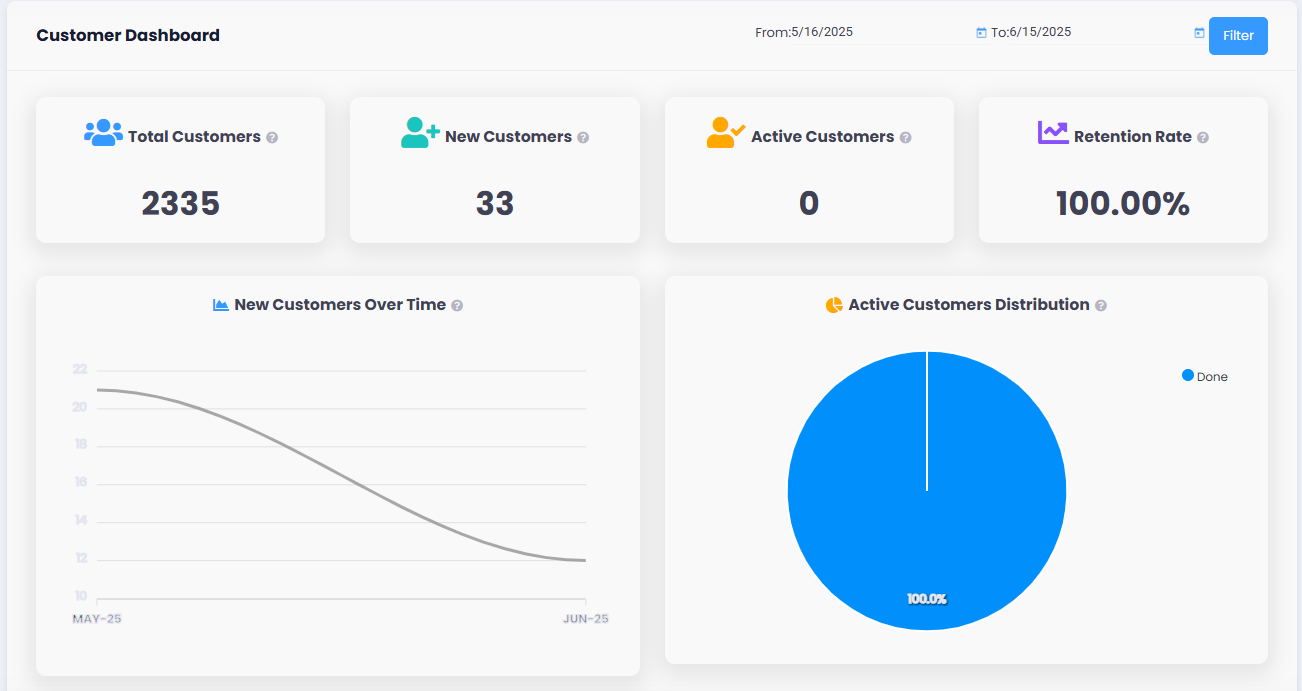Image resolution: width=1302 pixels, height=691 pixels.
Task: Click the pie chart icon beside distribution title
Action: pyautogui.click(x=834, y=305)
